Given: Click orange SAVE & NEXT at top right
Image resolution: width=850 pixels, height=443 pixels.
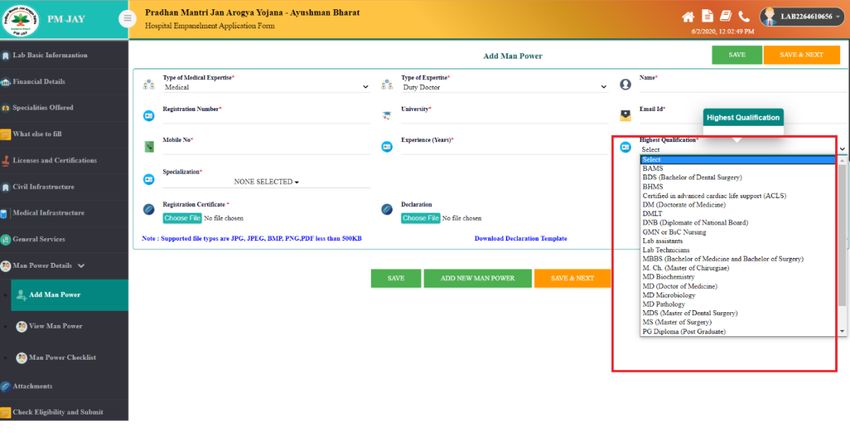Looking at the screenshot, I should (801, 55).
